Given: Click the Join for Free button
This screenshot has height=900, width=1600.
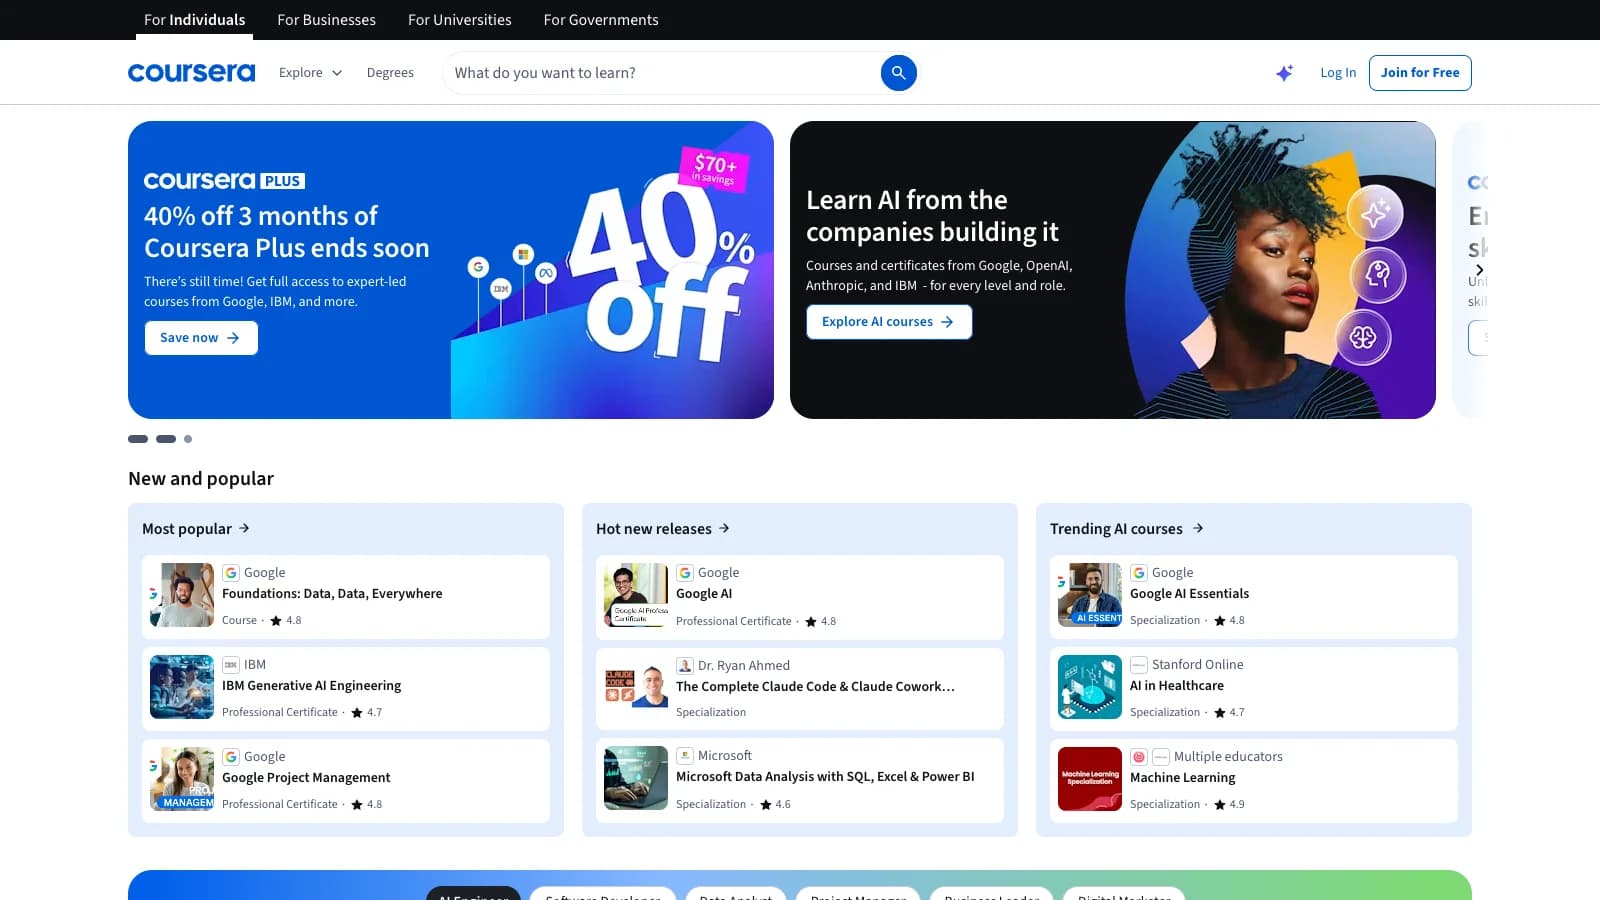Looking at the screenshot, I should tap(1420, 73).
